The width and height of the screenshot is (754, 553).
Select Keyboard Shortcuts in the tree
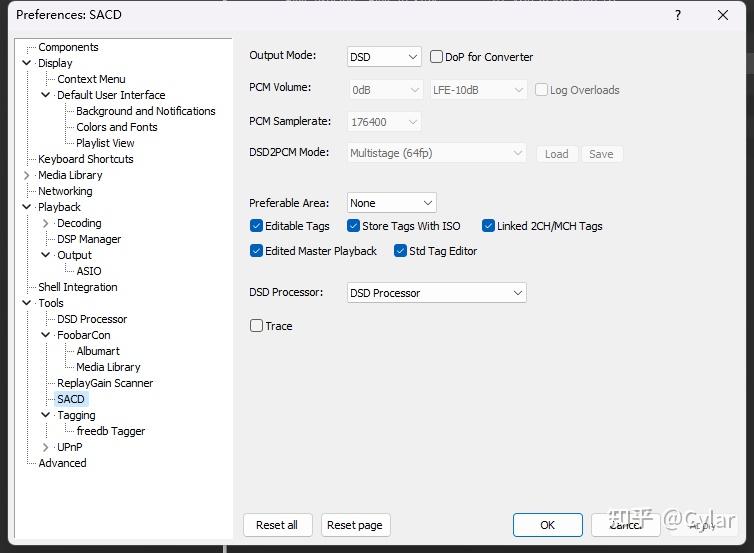click(x=85, y=159)
